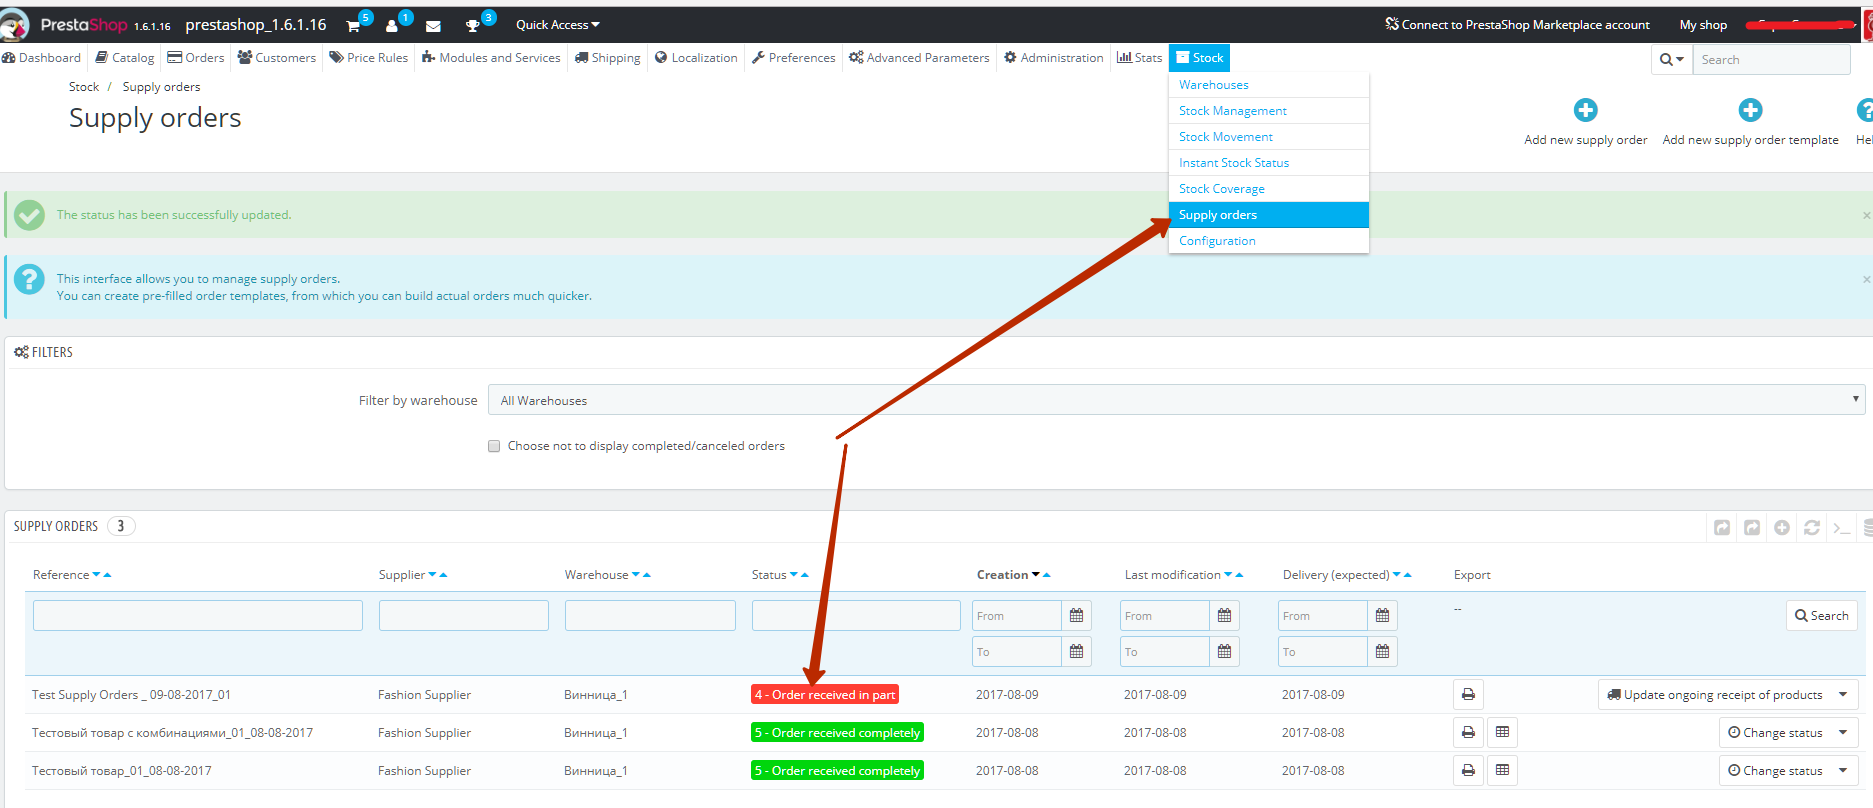Close the green success message

point(1866,215)
